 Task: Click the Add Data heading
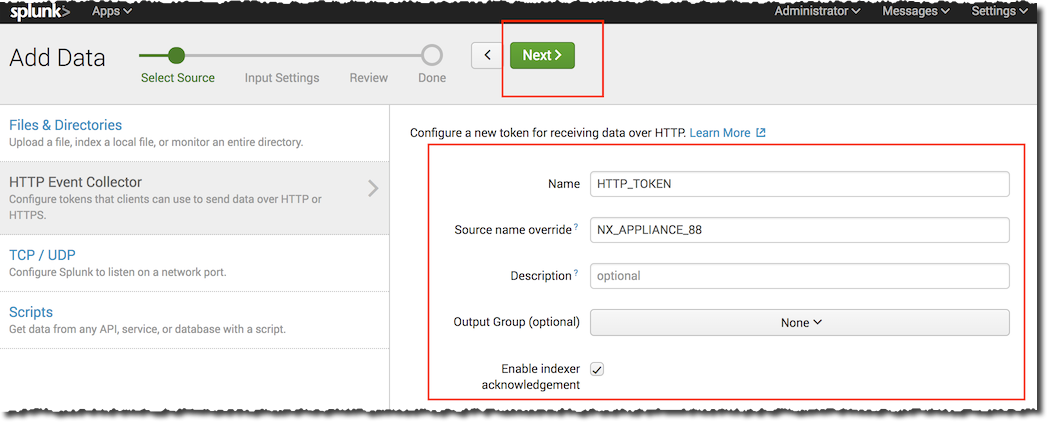pos(57,58)
